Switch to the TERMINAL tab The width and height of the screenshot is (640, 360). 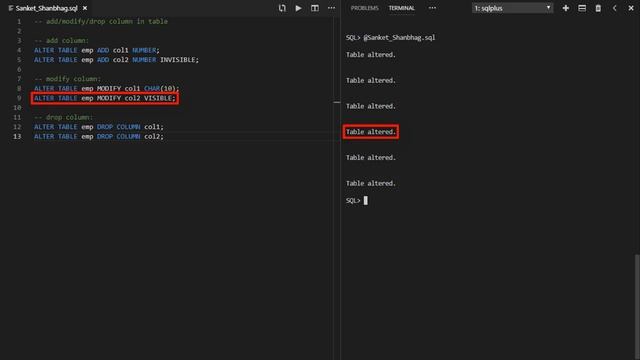(x=401, y=8)
